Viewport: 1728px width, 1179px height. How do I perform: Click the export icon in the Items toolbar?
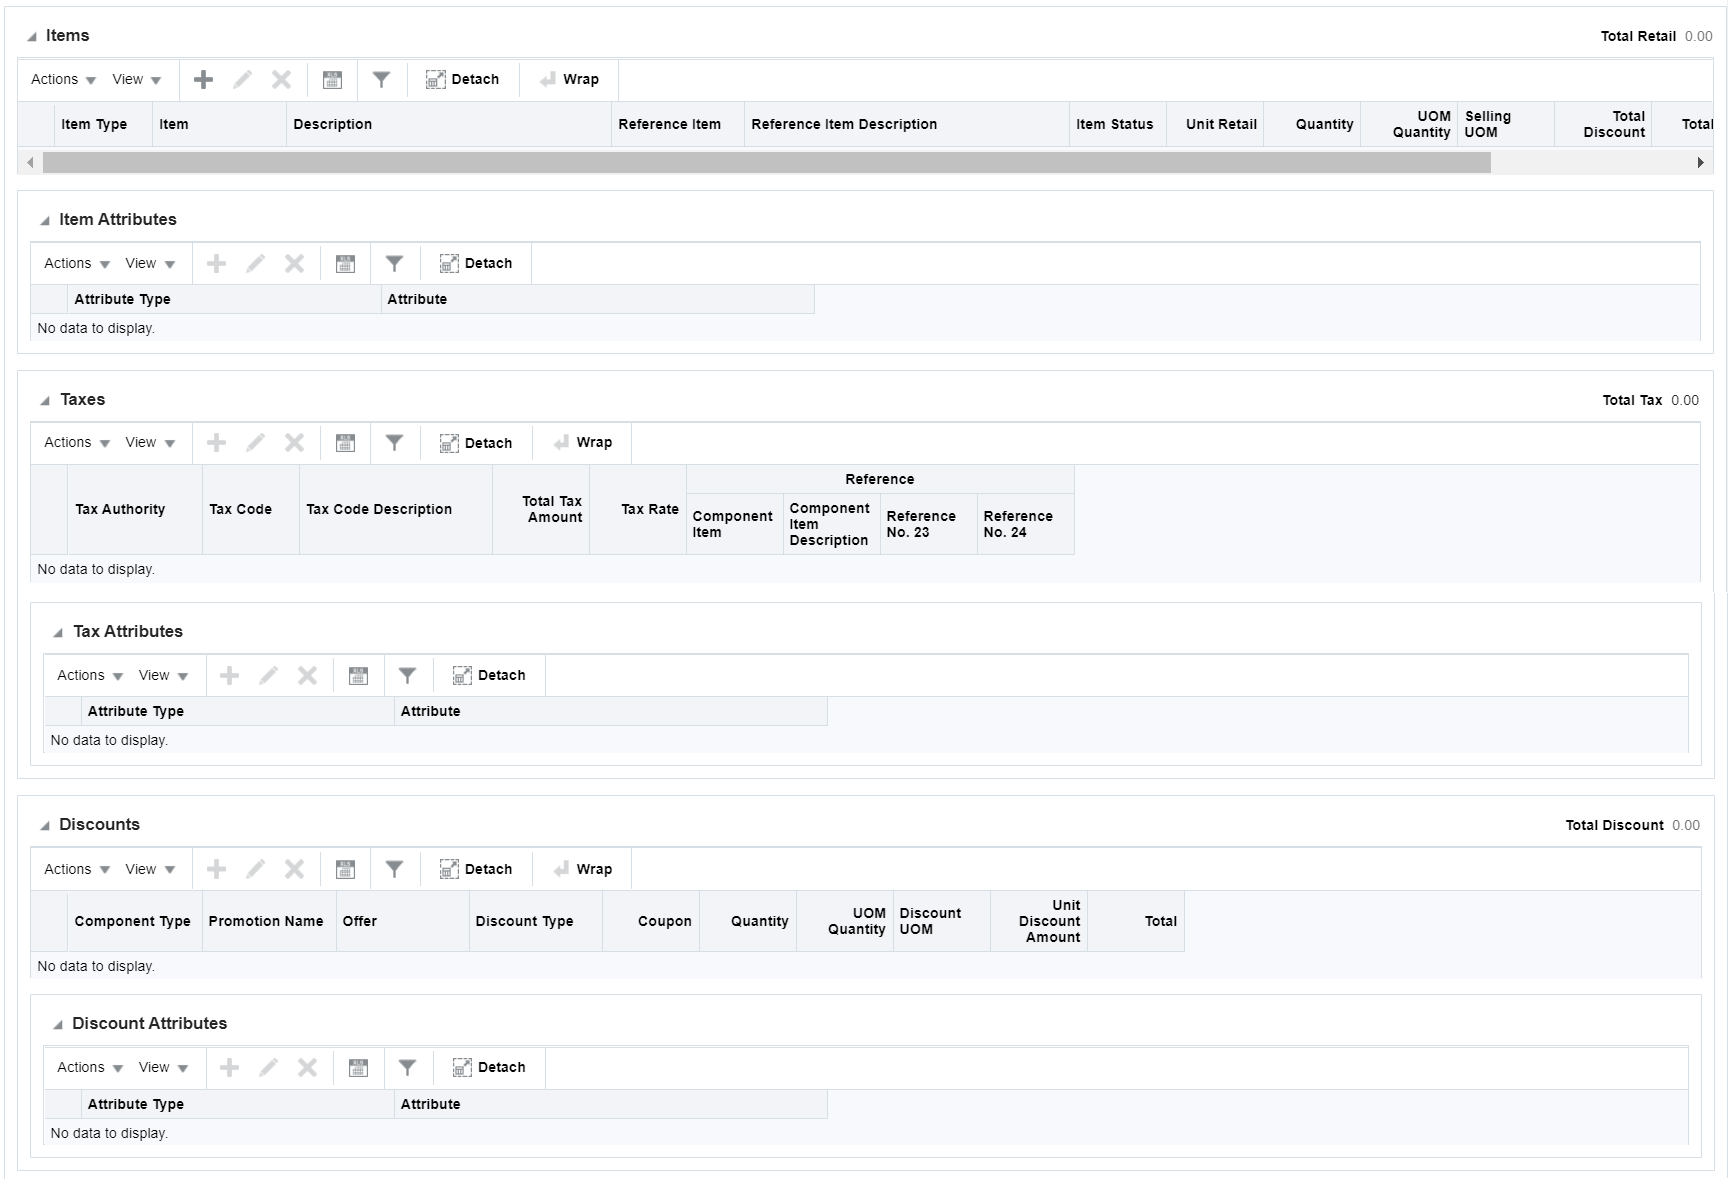click(x=332, y=79)
